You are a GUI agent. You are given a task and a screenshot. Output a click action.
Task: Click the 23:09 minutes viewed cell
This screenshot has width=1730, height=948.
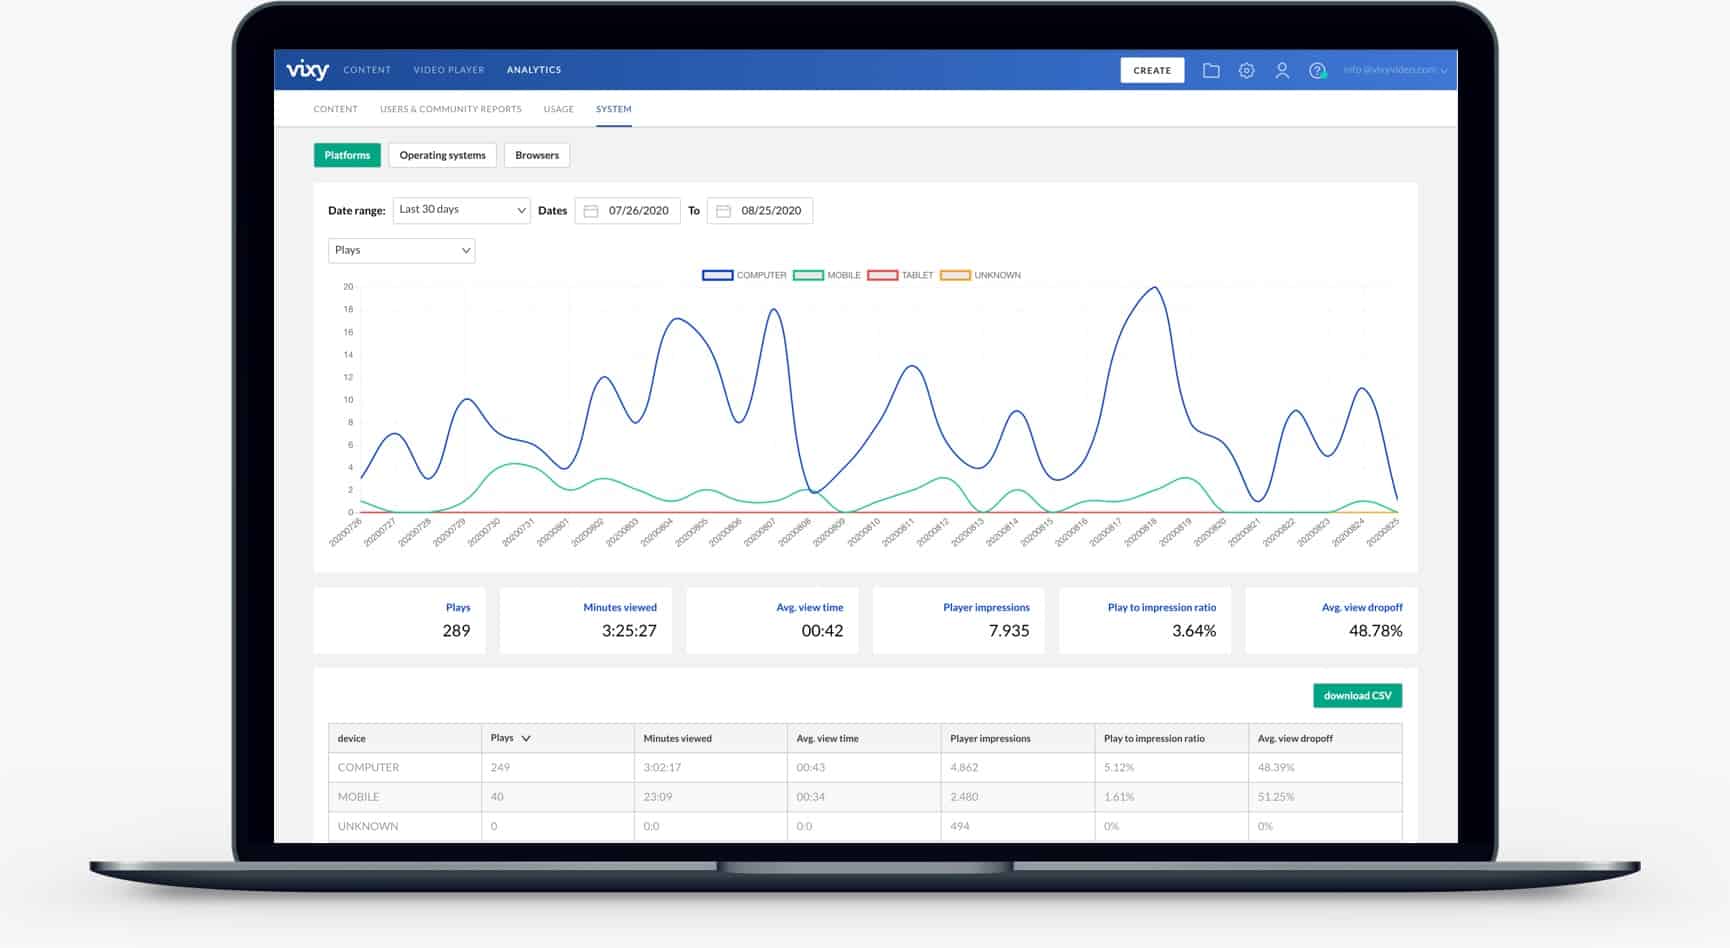tap(711, 797)
